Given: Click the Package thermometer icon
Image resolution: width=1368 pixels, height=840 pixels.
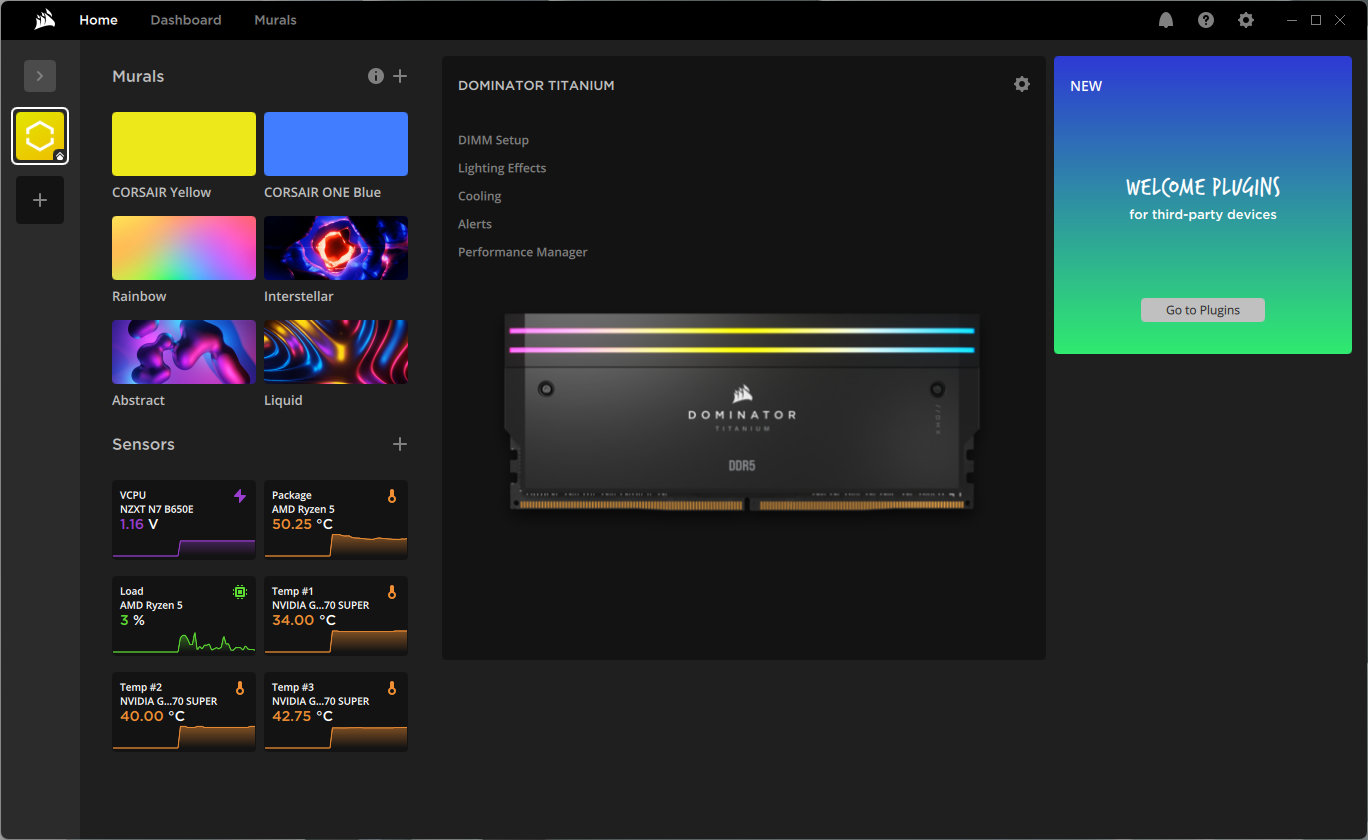Looking at the screenshot, I should coord(392,496).
